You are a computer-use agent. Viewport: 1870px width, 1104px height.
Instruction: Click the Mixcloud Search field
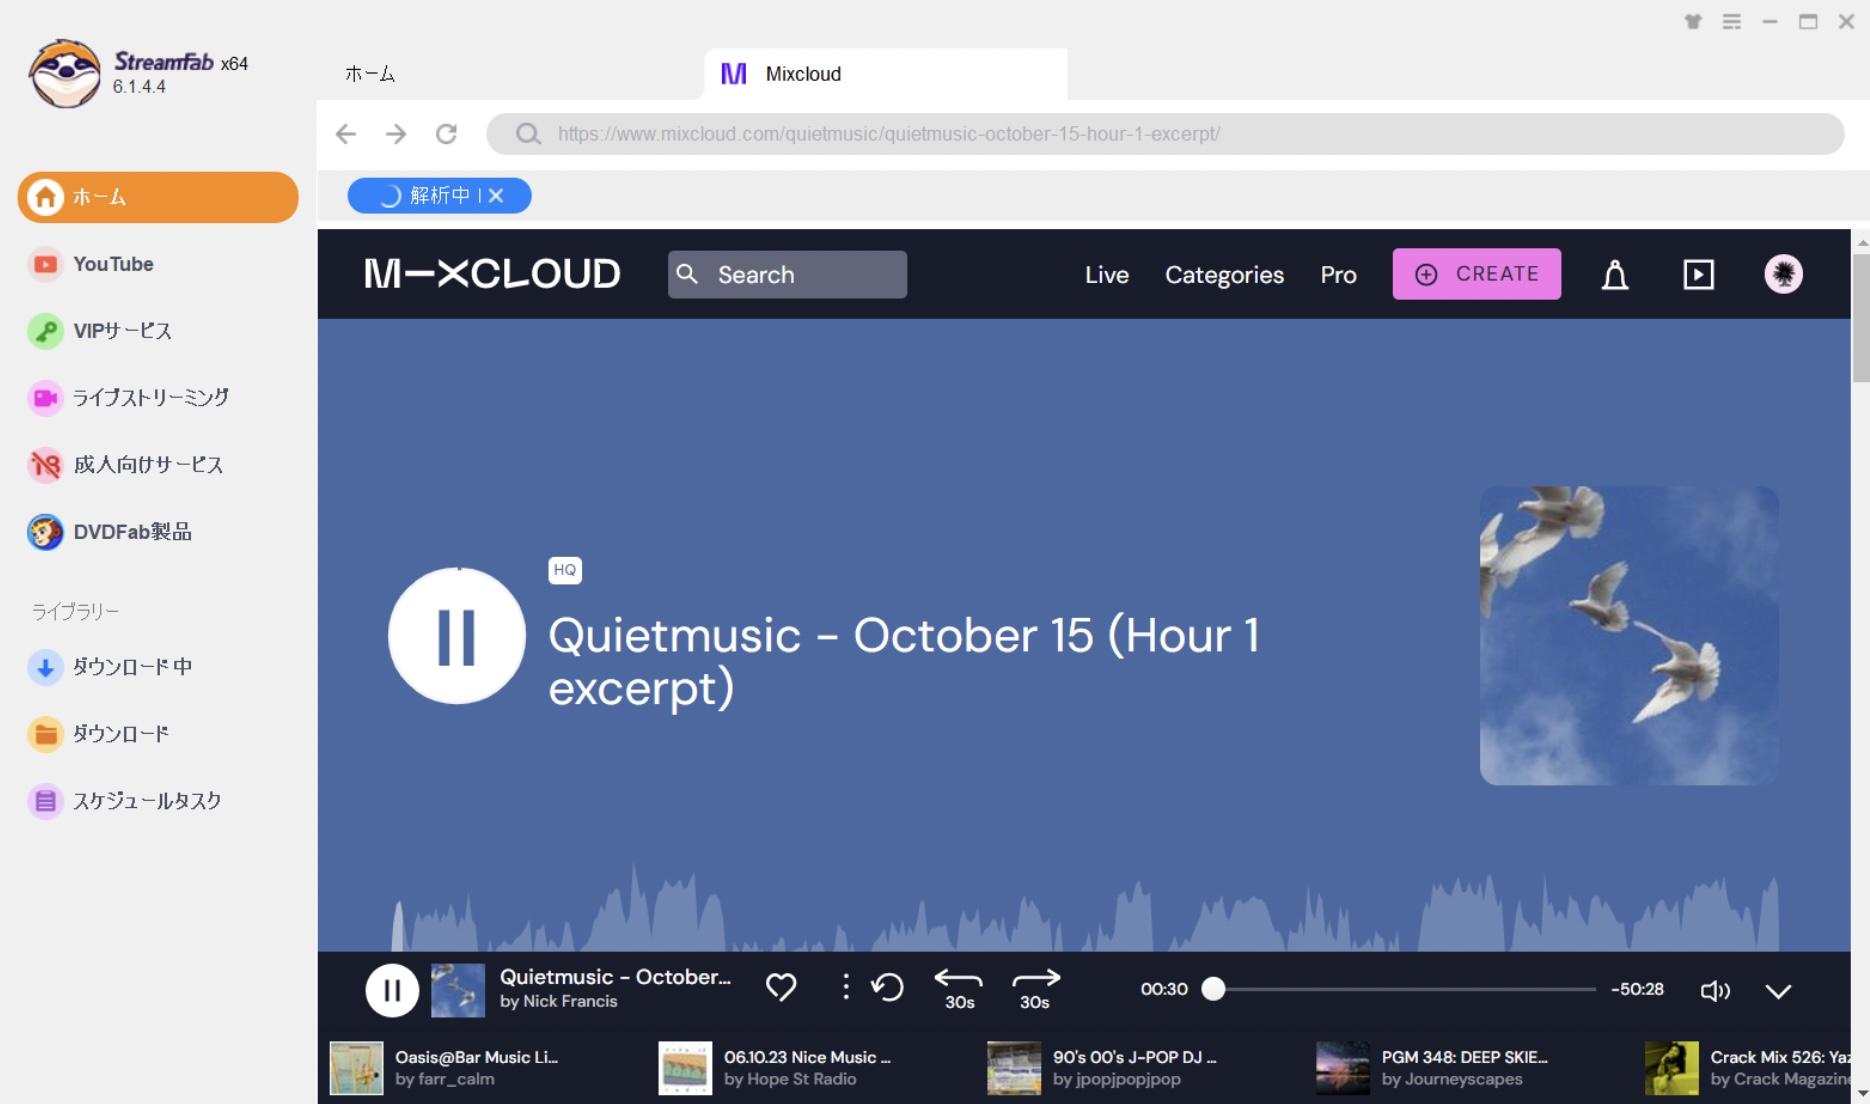point(787,274)
